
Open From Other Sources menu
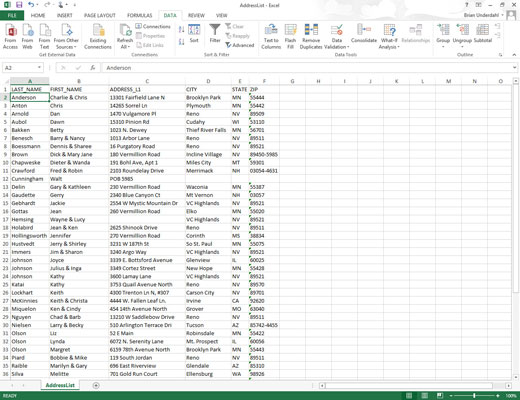[66, 36]
